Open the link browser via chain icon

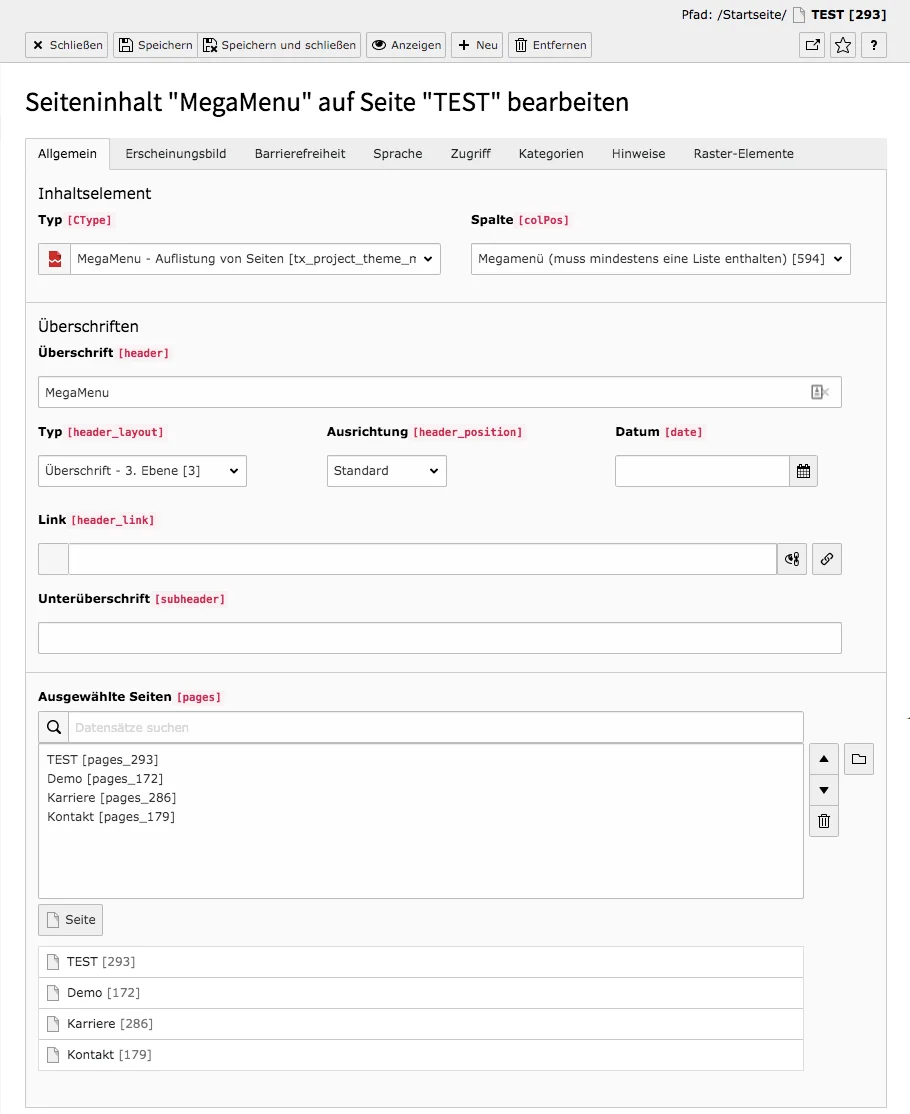tap(827, 558)
